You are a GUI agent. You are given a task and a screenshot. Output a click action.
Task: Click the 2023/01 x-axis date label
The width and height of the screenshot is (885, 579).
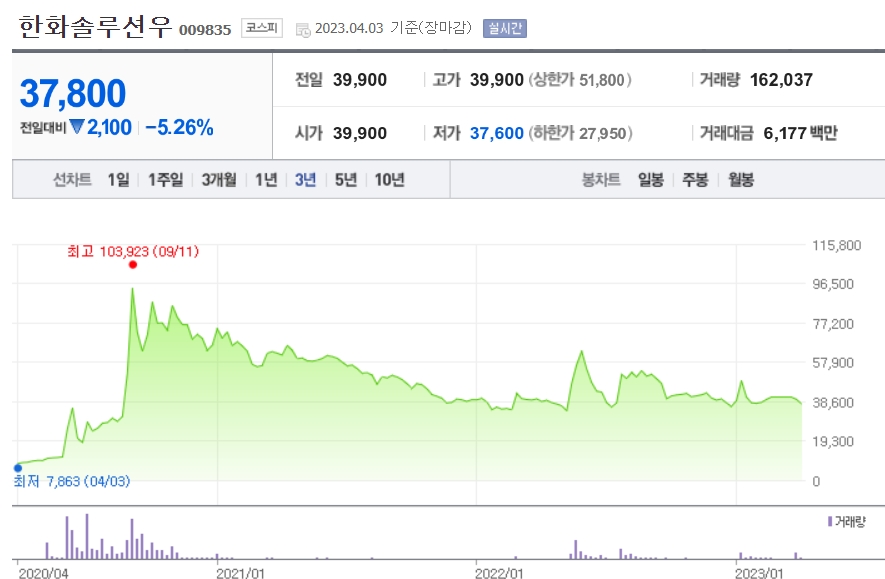point(759,572)
